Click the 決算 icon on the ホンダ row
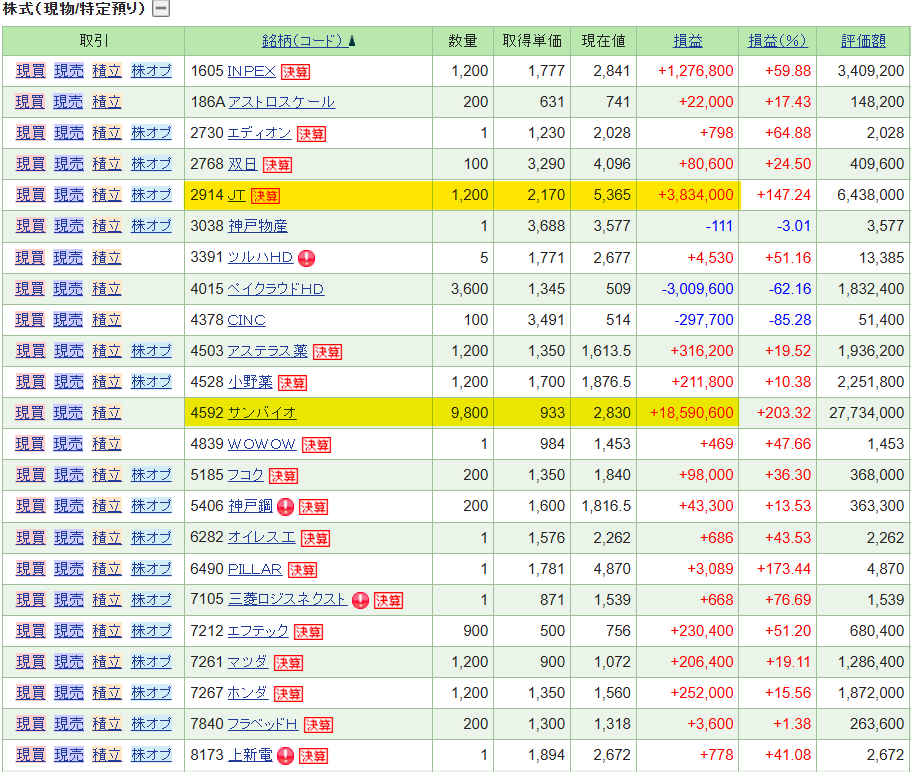This screenshot has height=772, width=911. pyautogui.click(x=288, y=694)
